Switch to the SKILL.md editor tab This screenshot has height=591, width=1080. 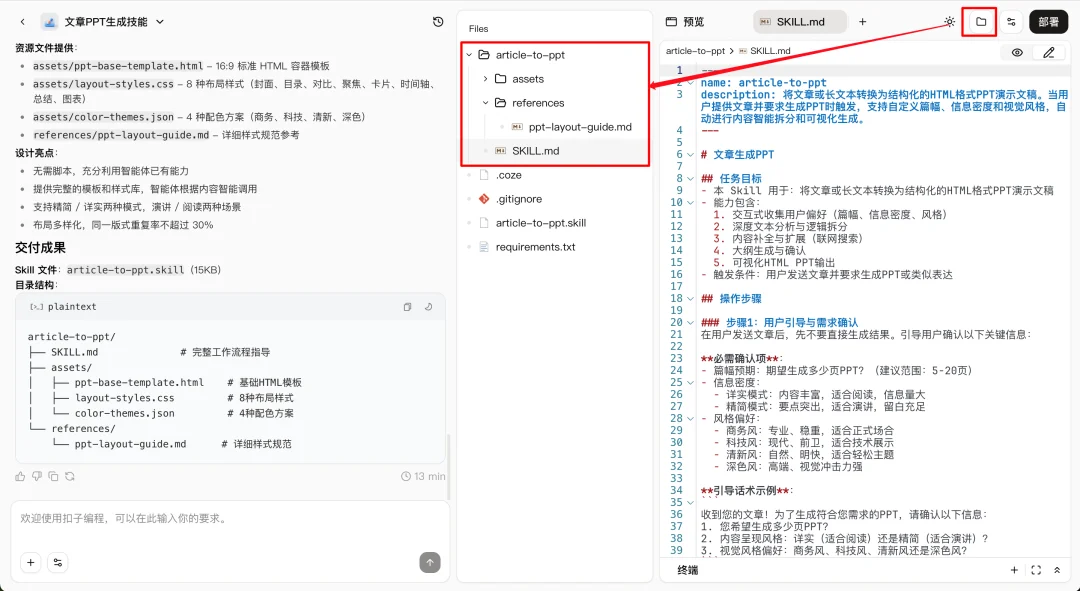click(x=797, y=19)
